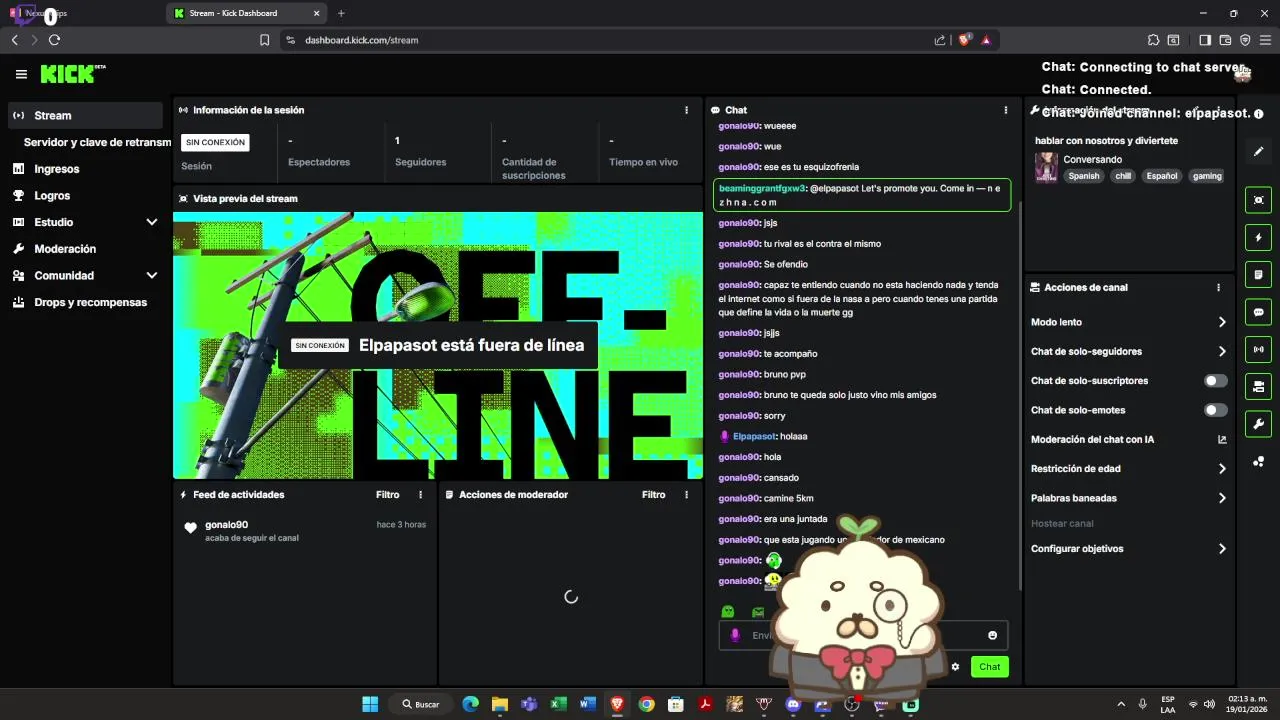Click the chat bubble icon in right sidebar
This screenshot has width=1280, height=720.
coord(1259,312)
